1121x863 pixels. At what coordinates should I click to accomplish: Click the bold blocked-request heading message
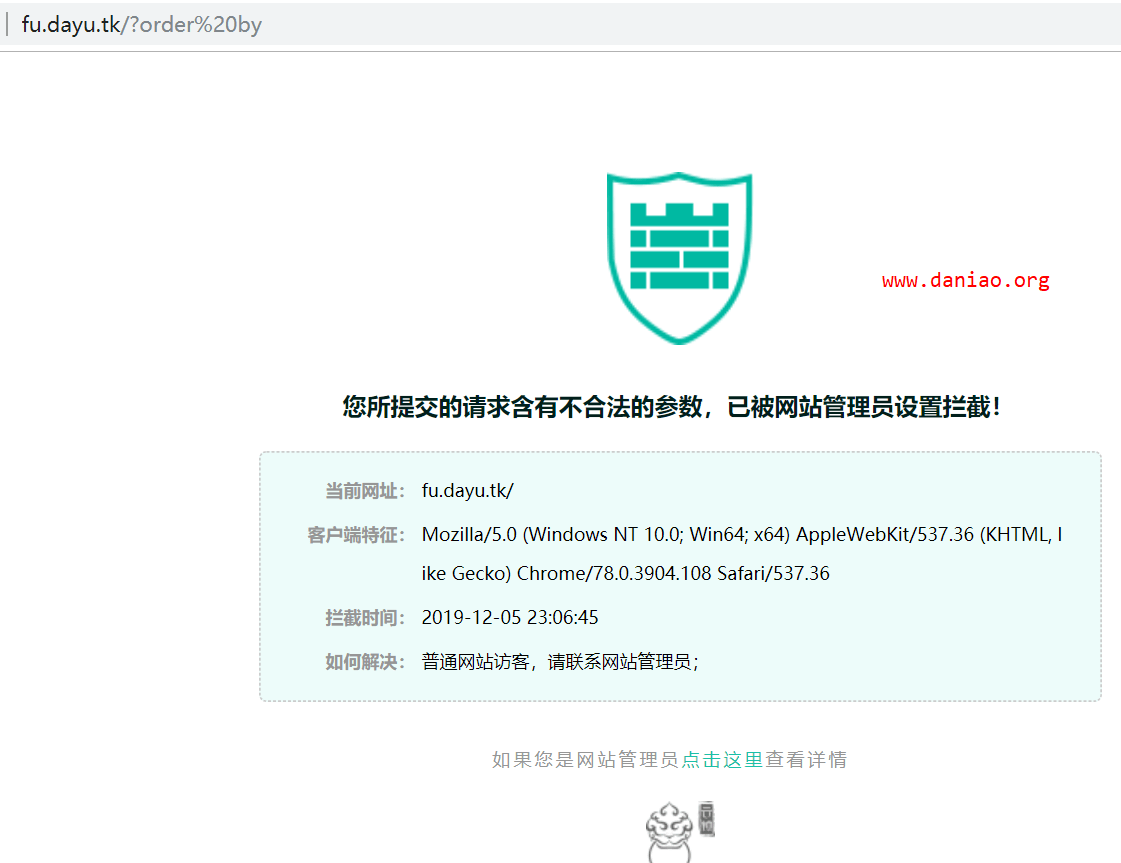672,407
